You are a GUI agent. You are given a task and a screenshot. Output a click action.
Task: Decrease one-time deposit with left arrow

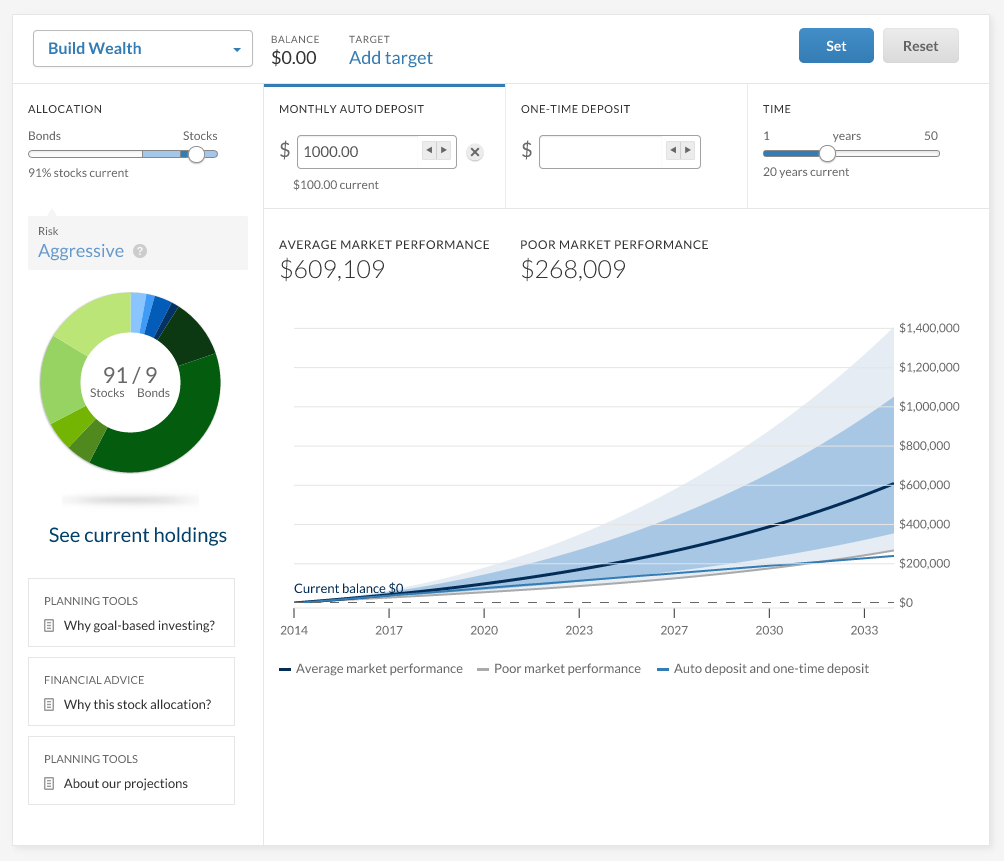[x=673, y=150]
